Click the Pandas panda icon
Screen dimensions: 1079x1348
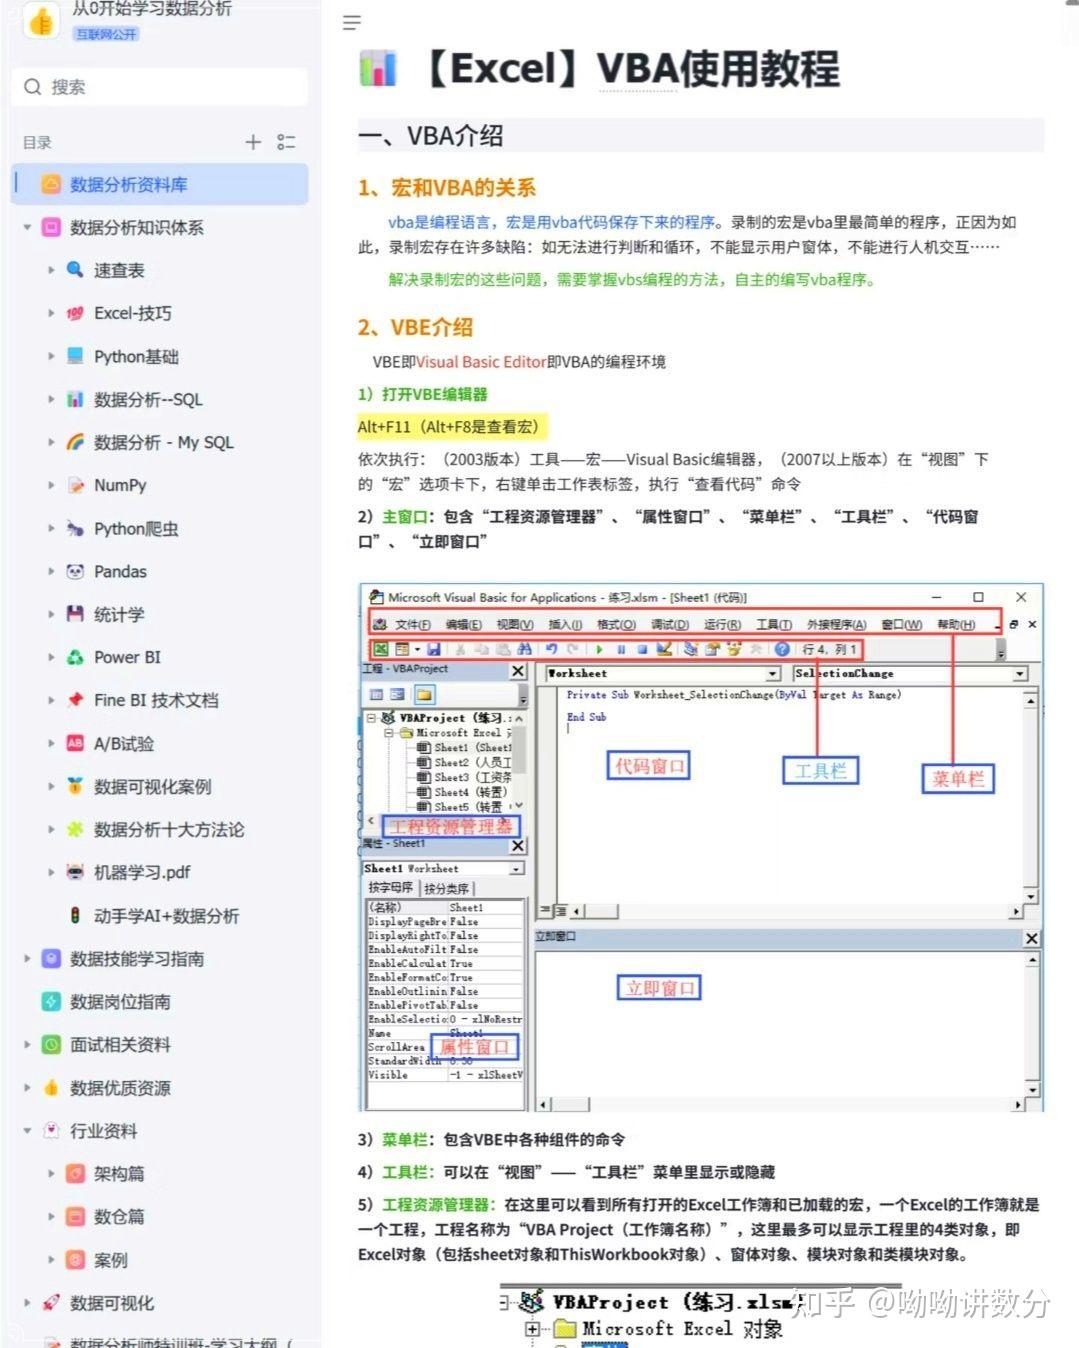pyautogui.click(x=75, y=571)
